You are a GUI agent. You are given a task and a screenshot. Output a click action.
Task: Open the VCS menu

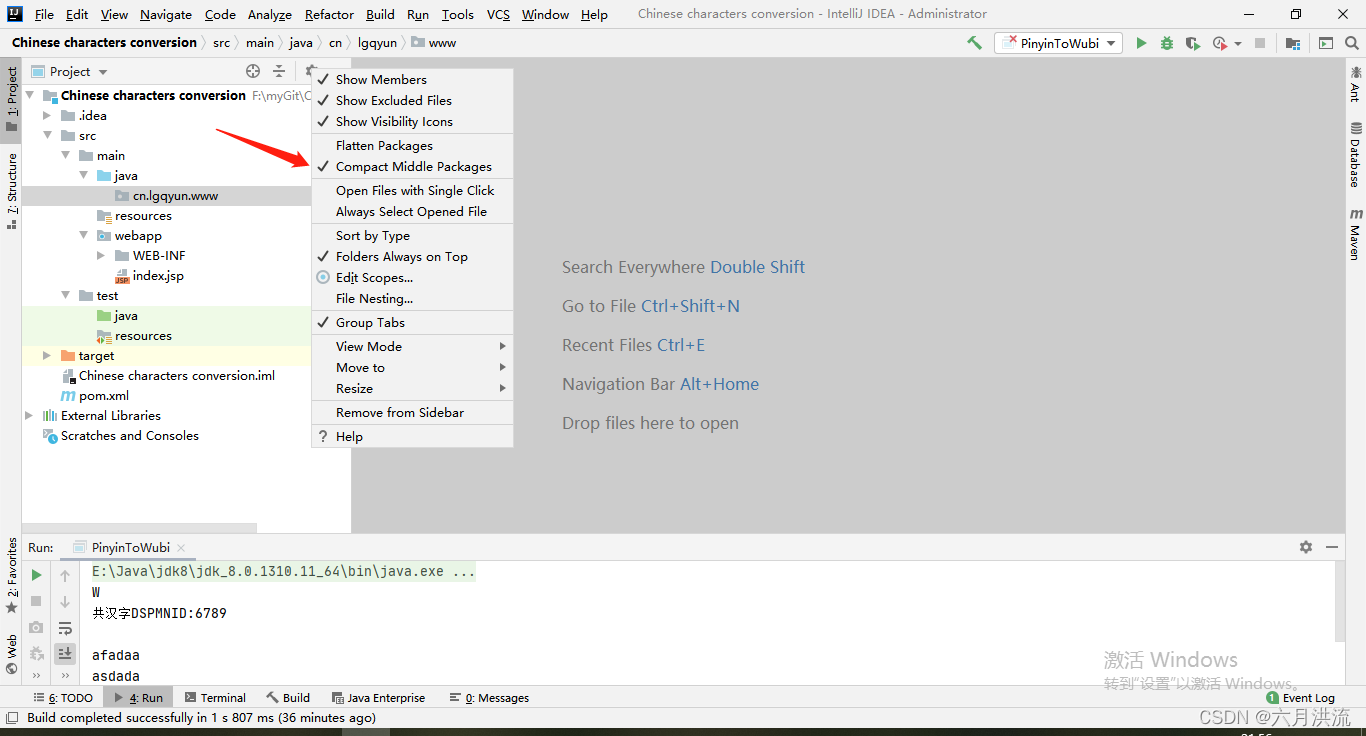[x=498, y=14]
